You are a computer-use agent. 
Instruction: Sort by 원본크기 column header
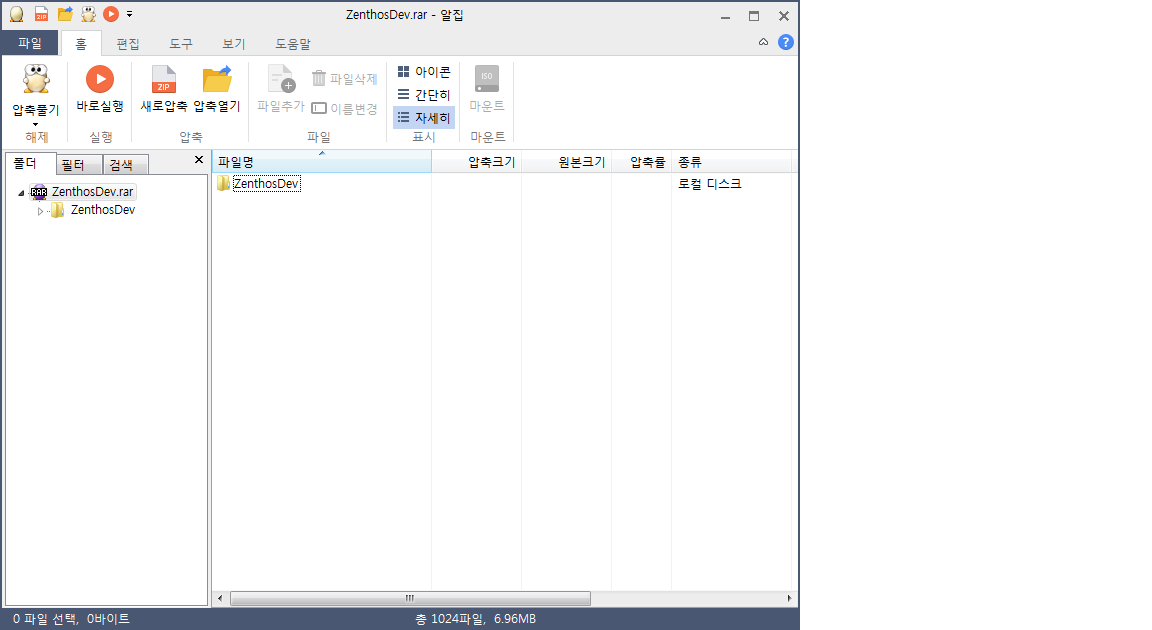click(566, 162)
